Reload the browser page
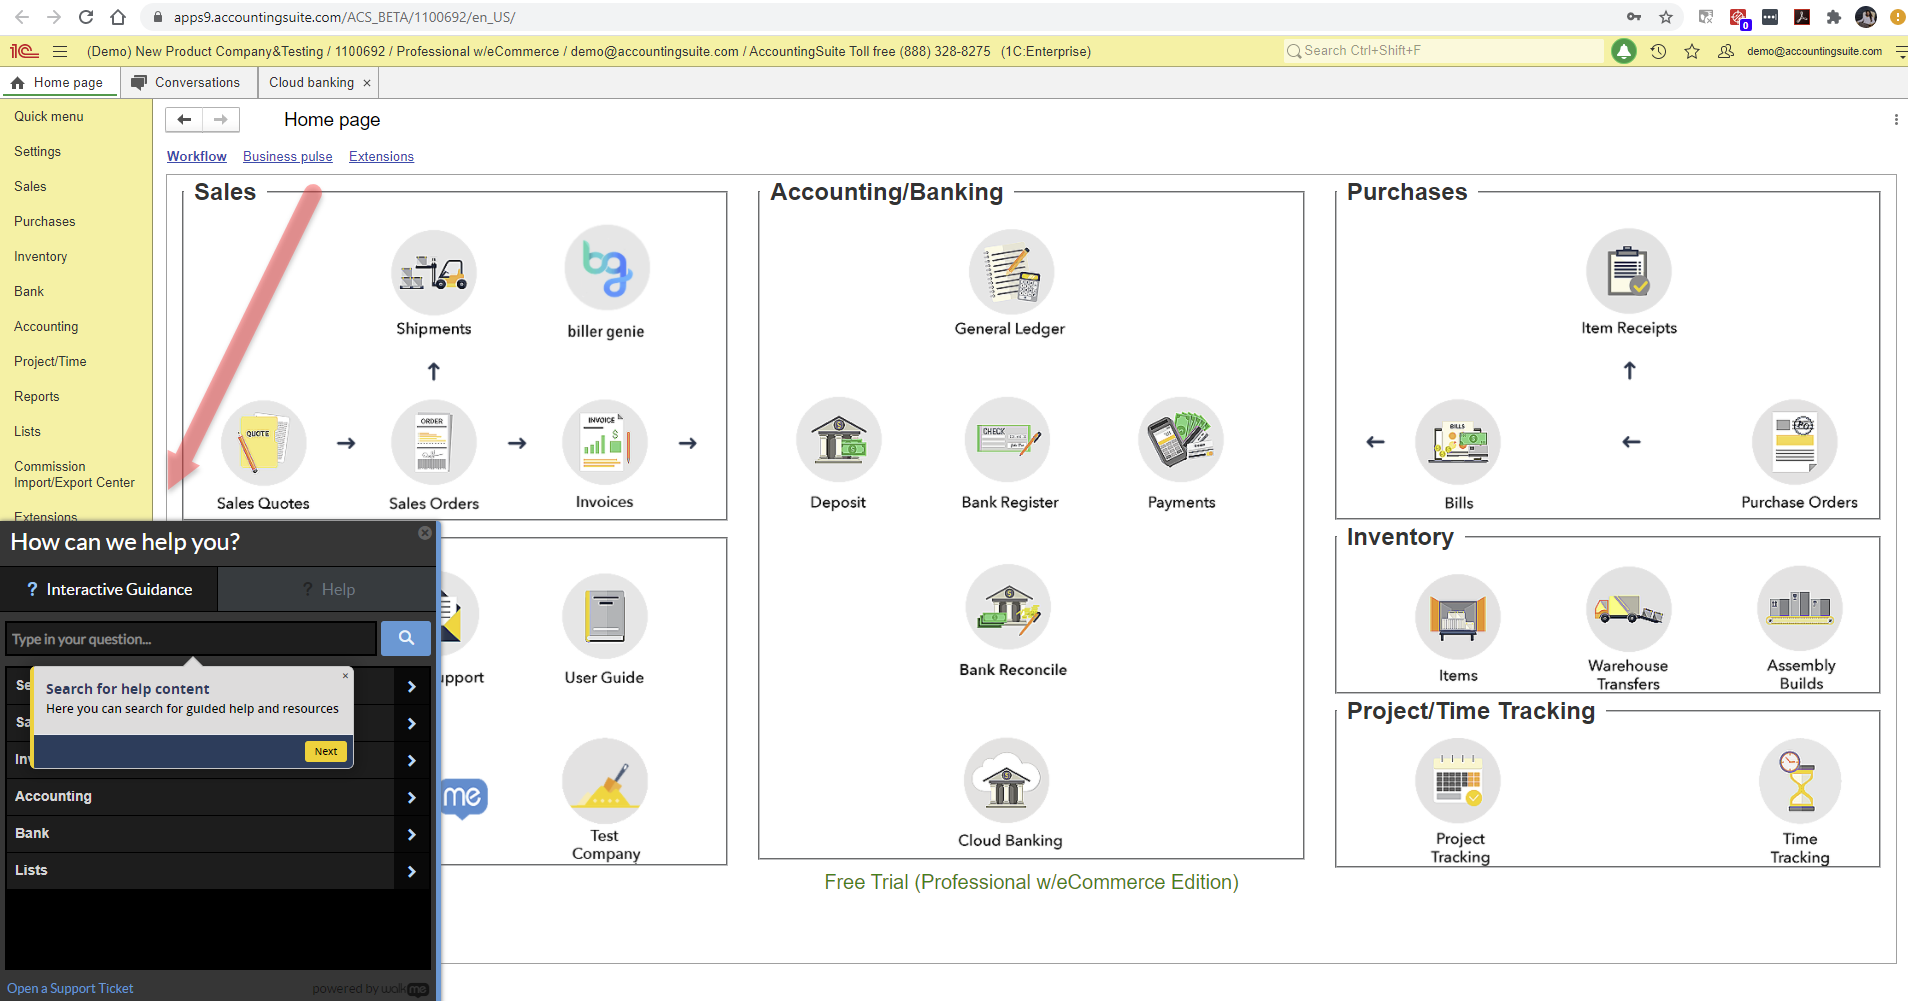 pos(86,17)
